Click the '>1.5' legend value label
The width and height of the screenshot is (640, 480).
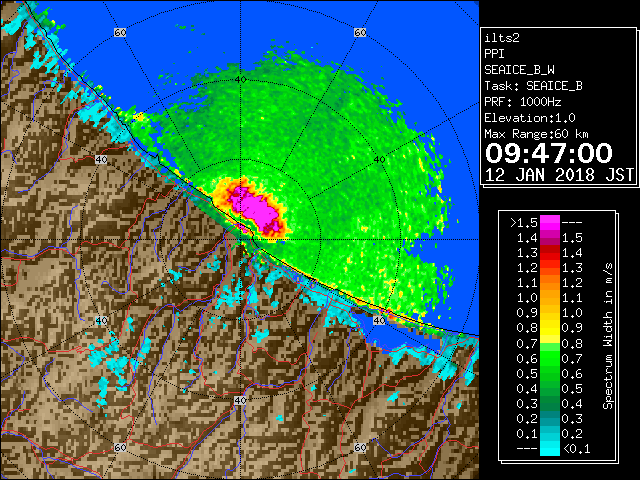coord(524,223)
